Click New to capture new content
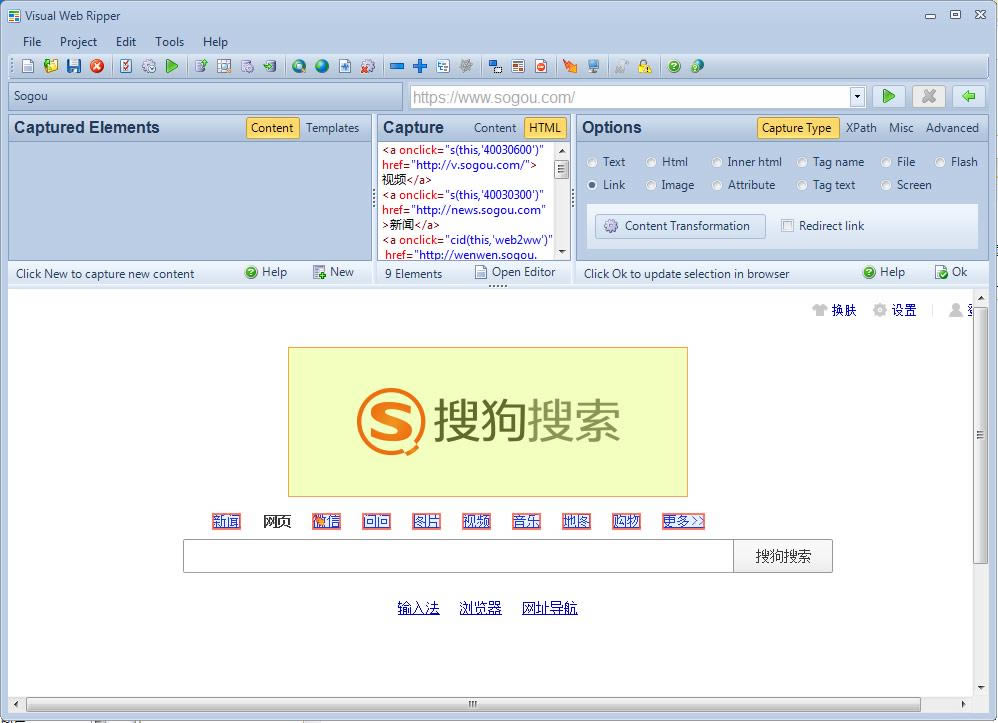 click(x=334, y=272)
